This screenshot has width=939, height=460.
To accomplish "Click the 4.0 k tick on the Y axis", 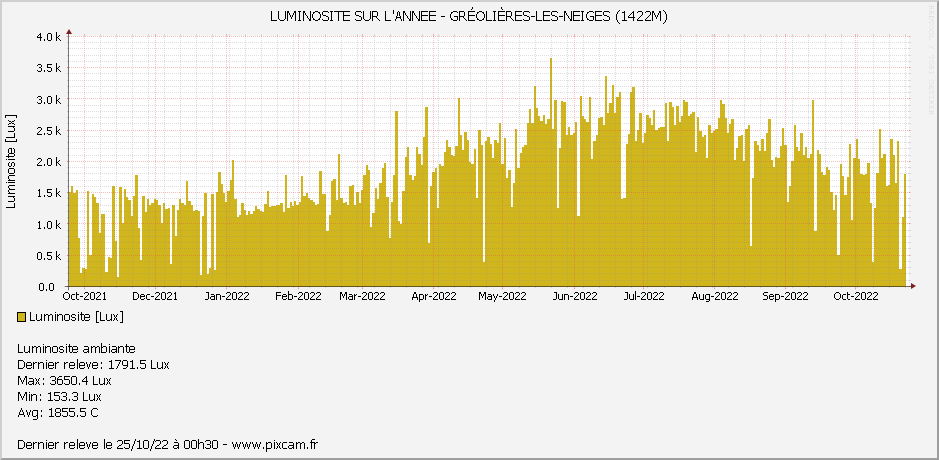I will [x=49, y=37].
